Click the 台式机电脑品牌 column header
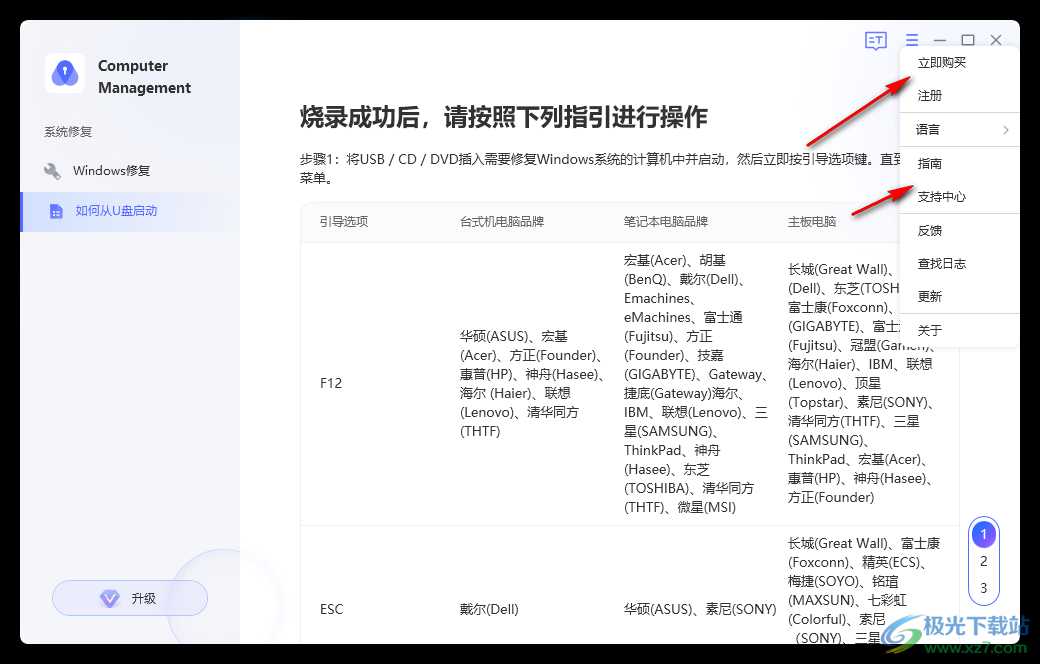 (x=502, y=222)
